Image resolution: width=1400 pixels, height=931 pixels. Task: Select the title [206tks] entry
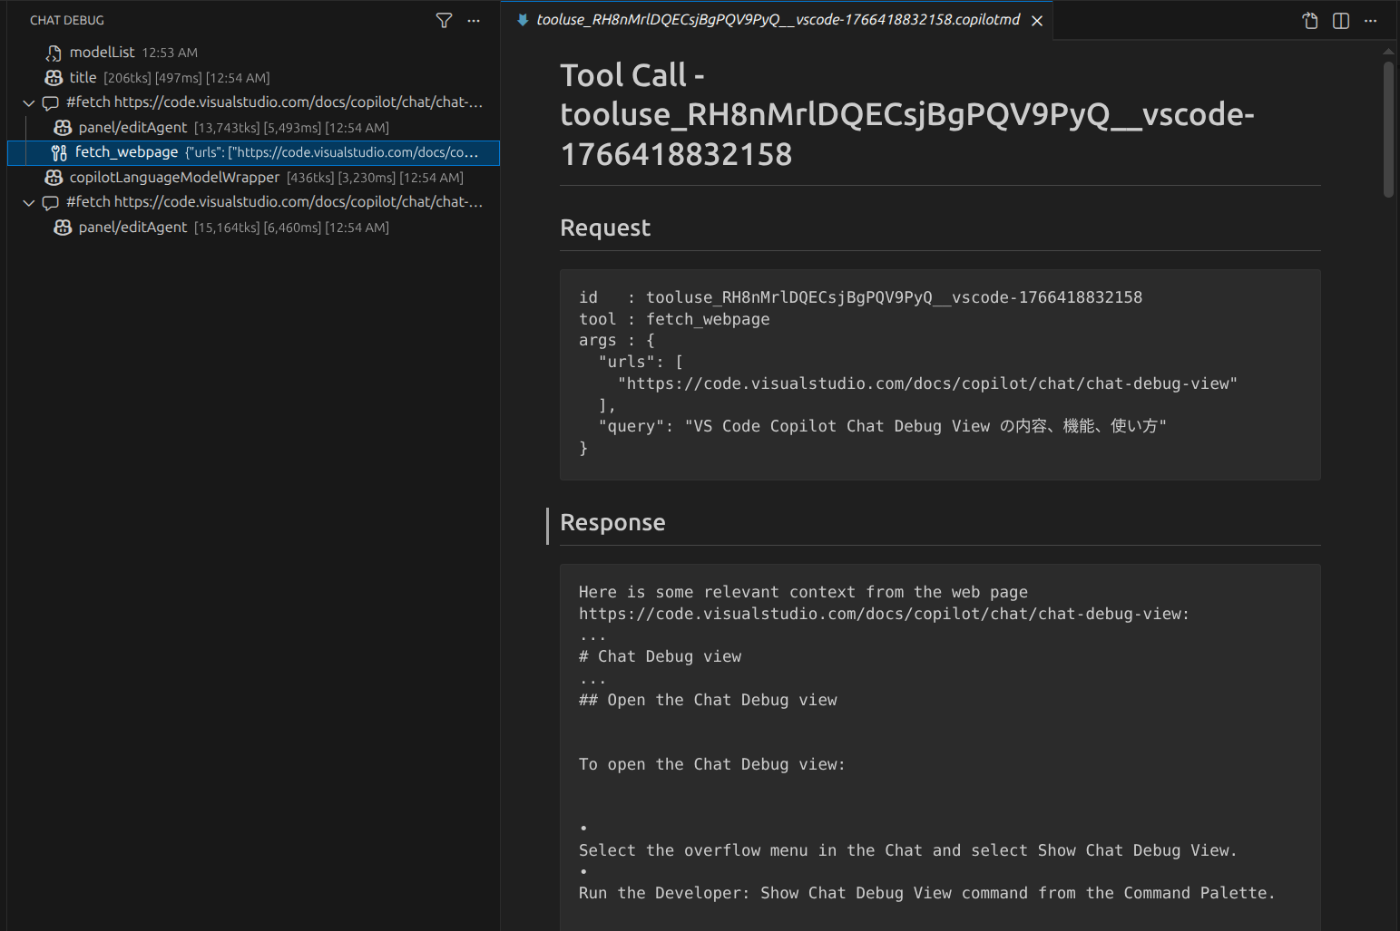[x=253, y=77]
